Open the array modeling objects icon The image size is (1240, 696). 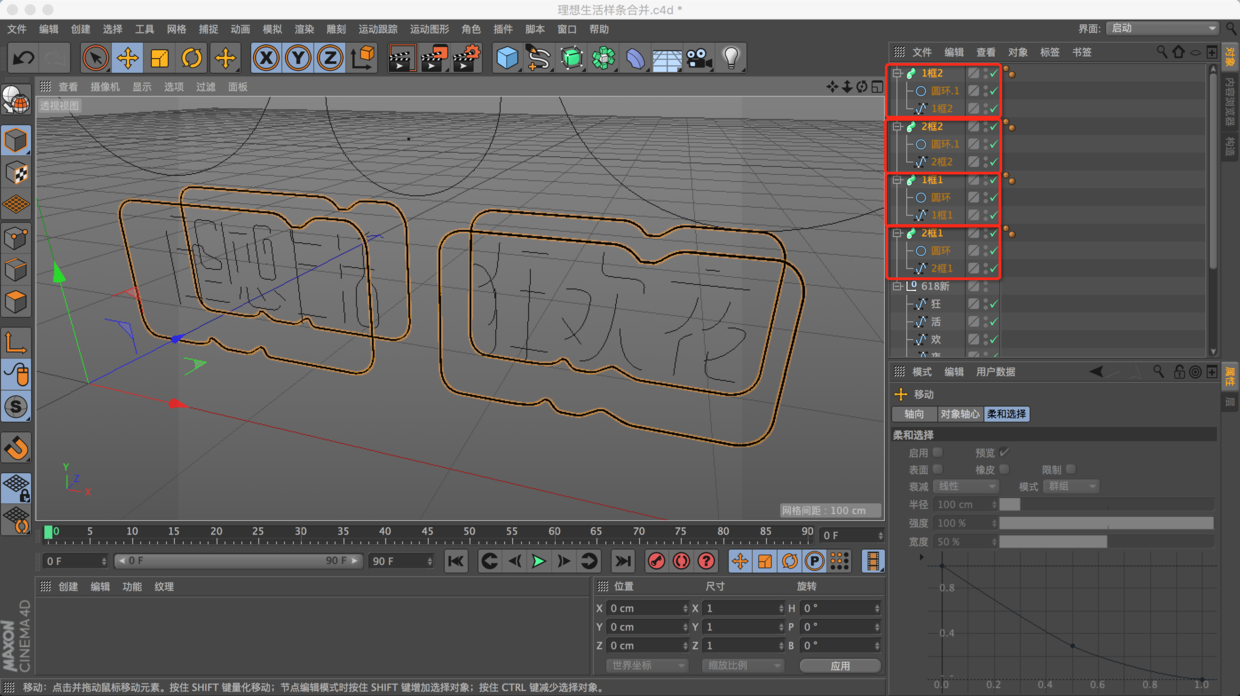(603, 58)
